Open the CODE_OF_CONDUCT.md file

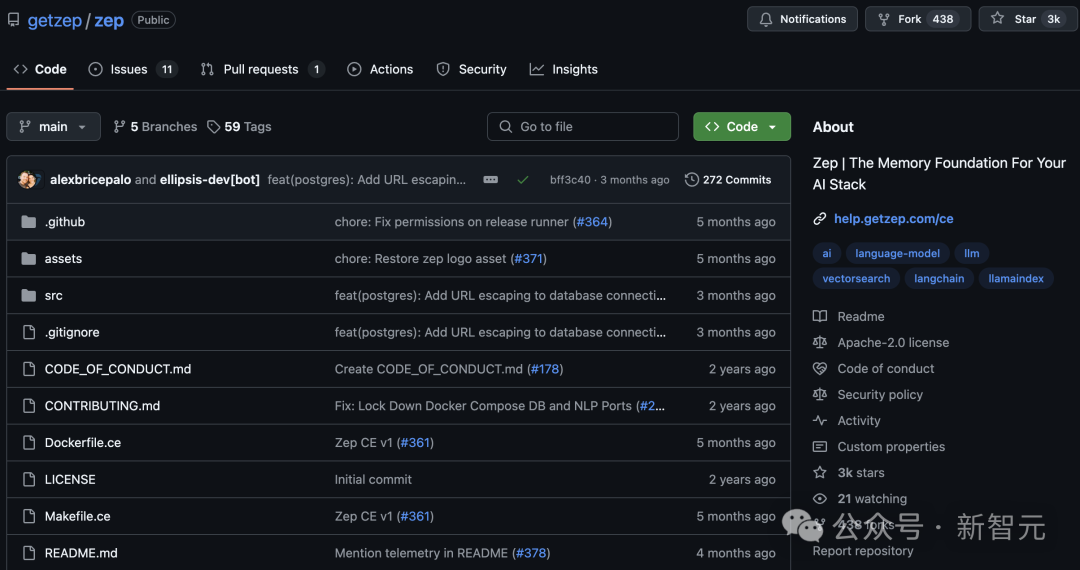[x=118, y=369]
